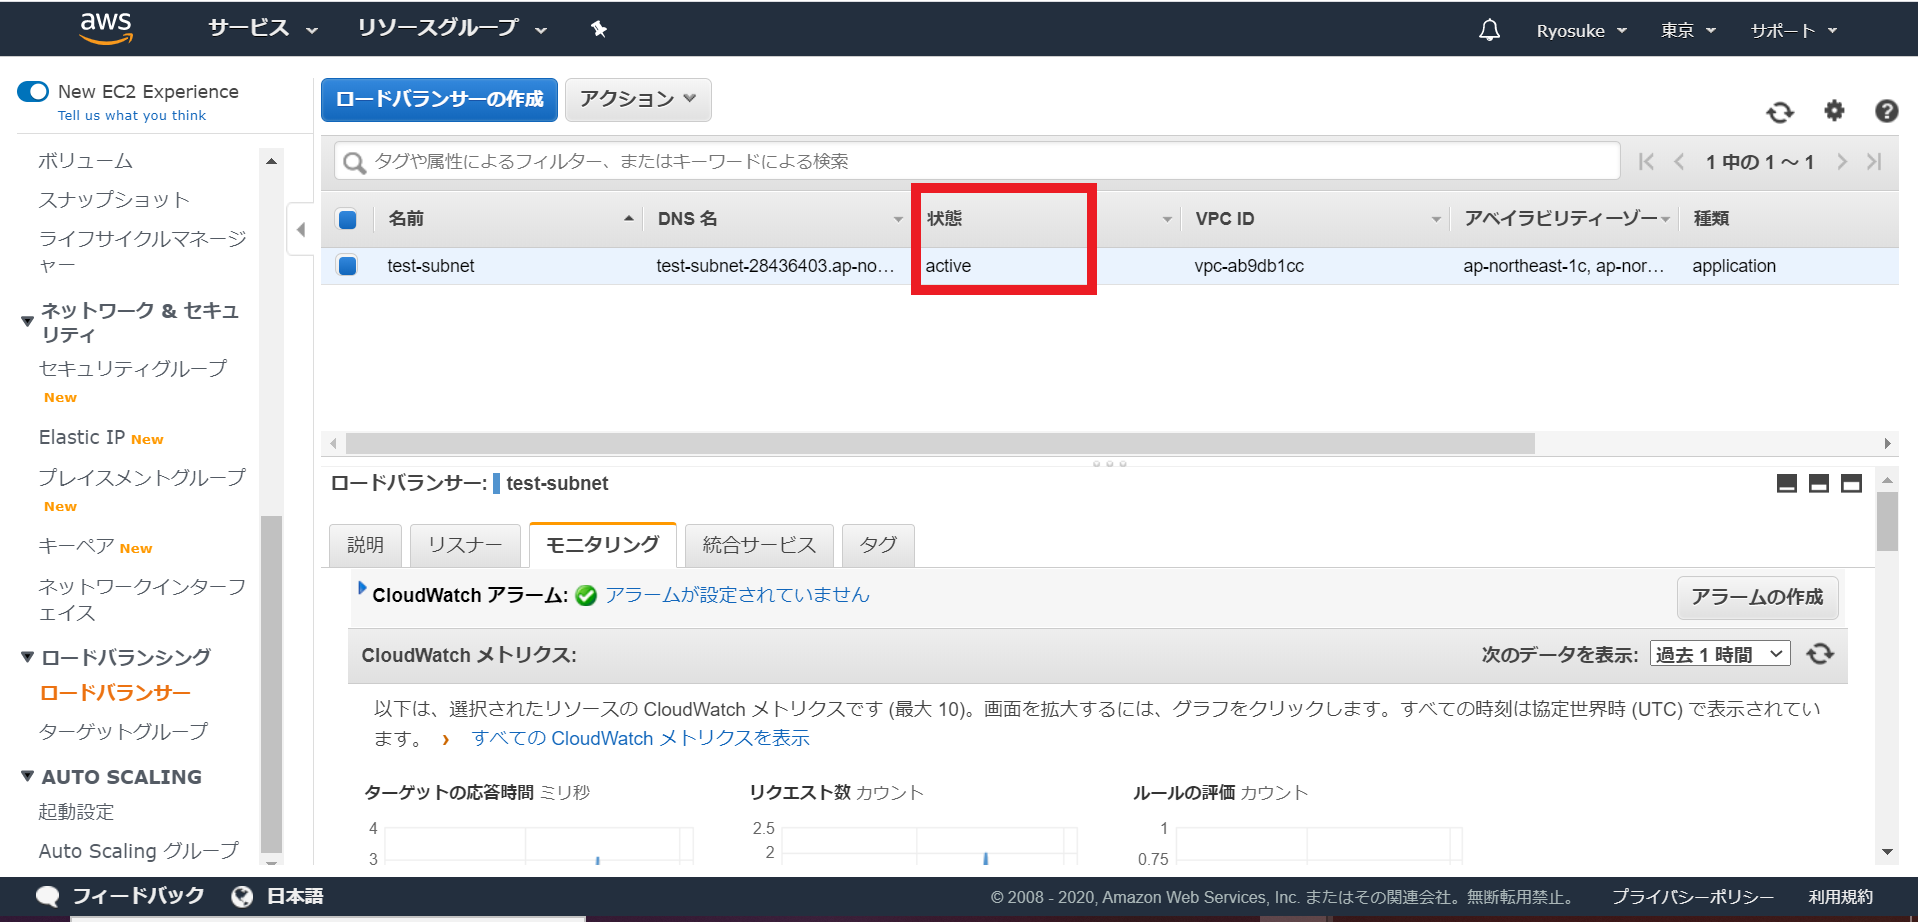
Task: Open Auto Scaling グループ in sidebar
Action: tap(139, 851)
